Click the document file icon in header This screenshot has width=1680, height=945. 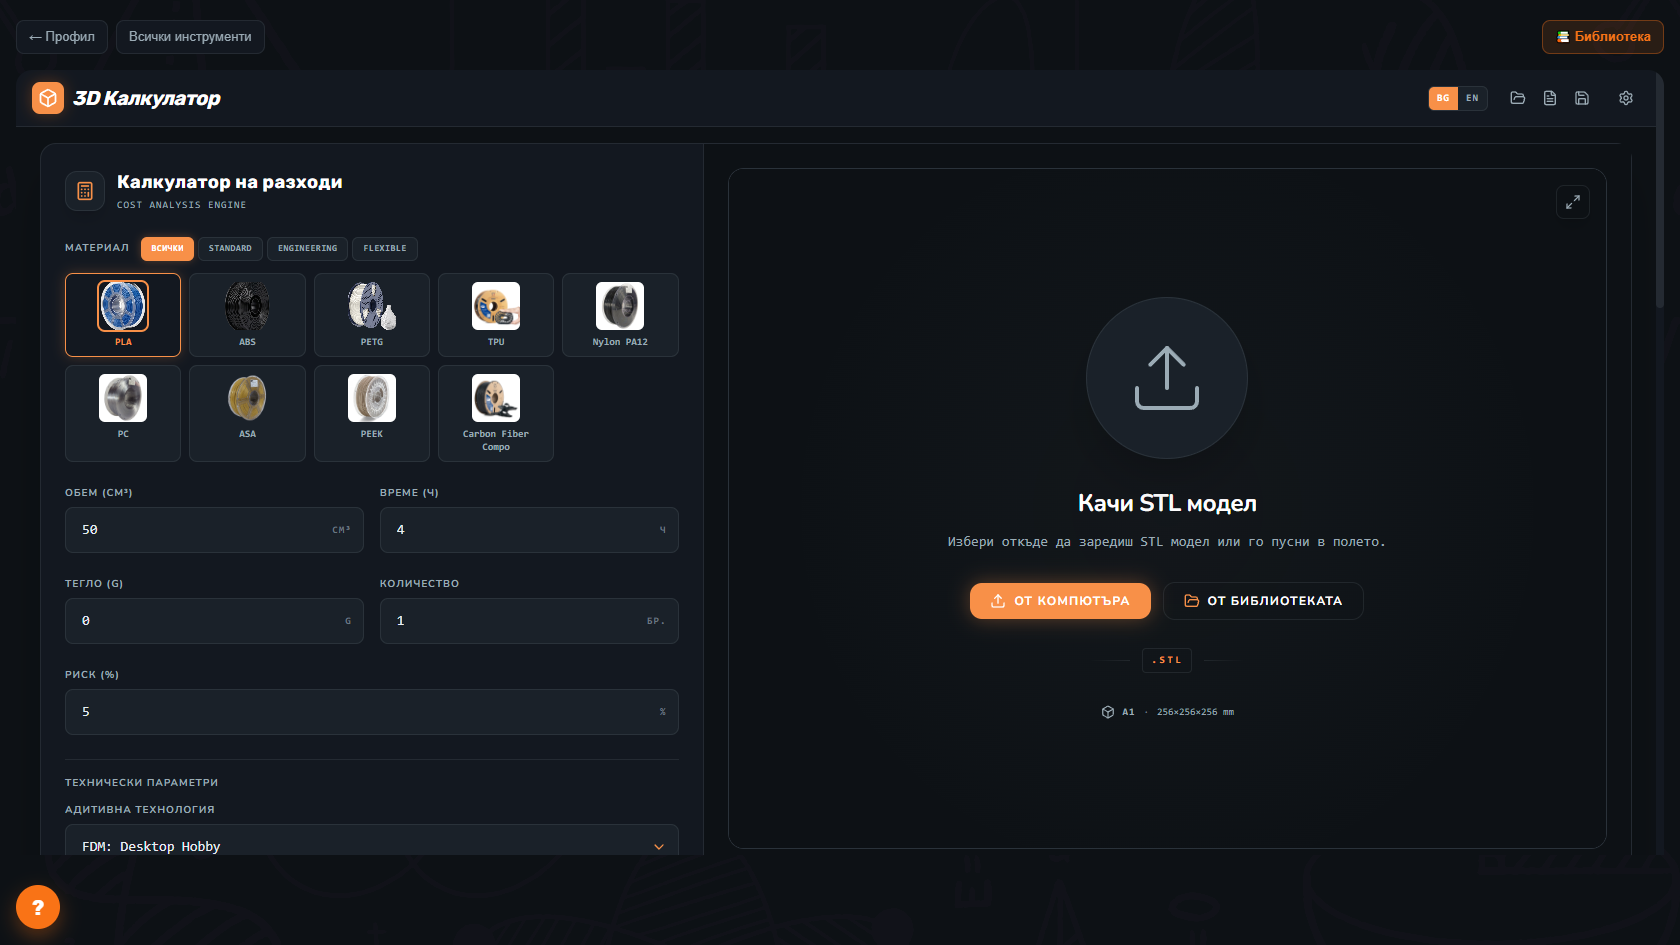coord(1550,98)
